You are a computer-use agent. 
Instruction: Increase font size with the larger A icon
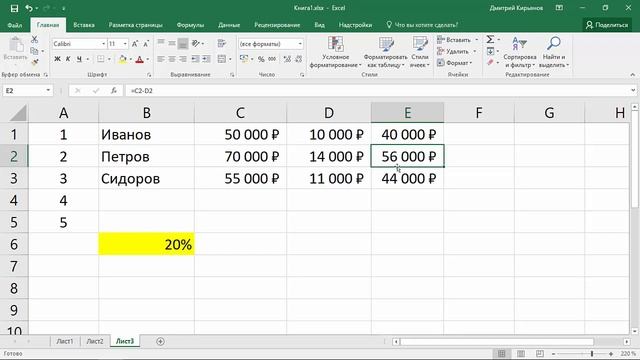point(135,44)
